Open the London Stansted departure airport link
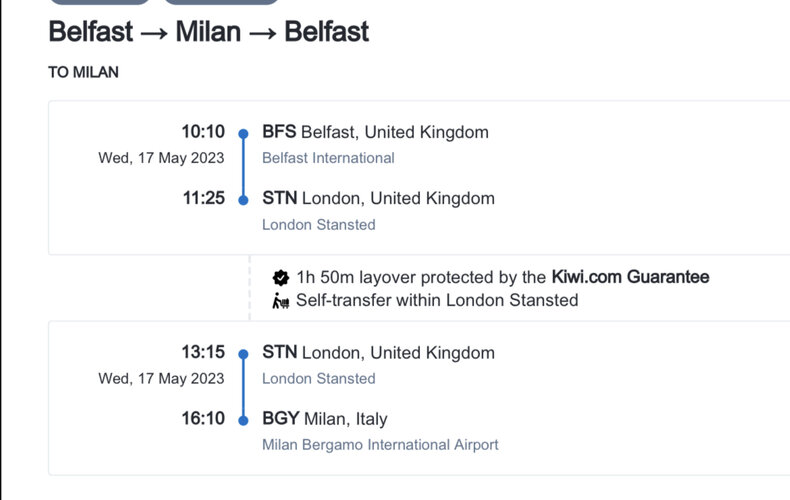Image resolution: width=790 pixels, height=500 pixels. pos(318,379)
